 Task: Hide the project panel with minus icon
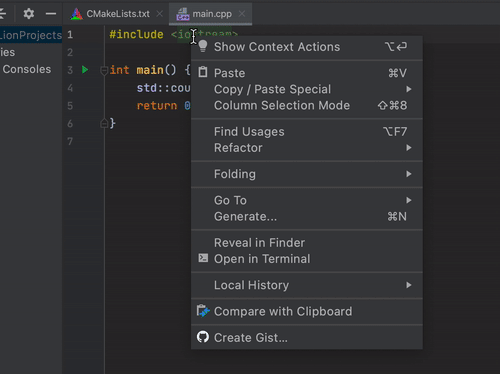click(x=51, y=14)
